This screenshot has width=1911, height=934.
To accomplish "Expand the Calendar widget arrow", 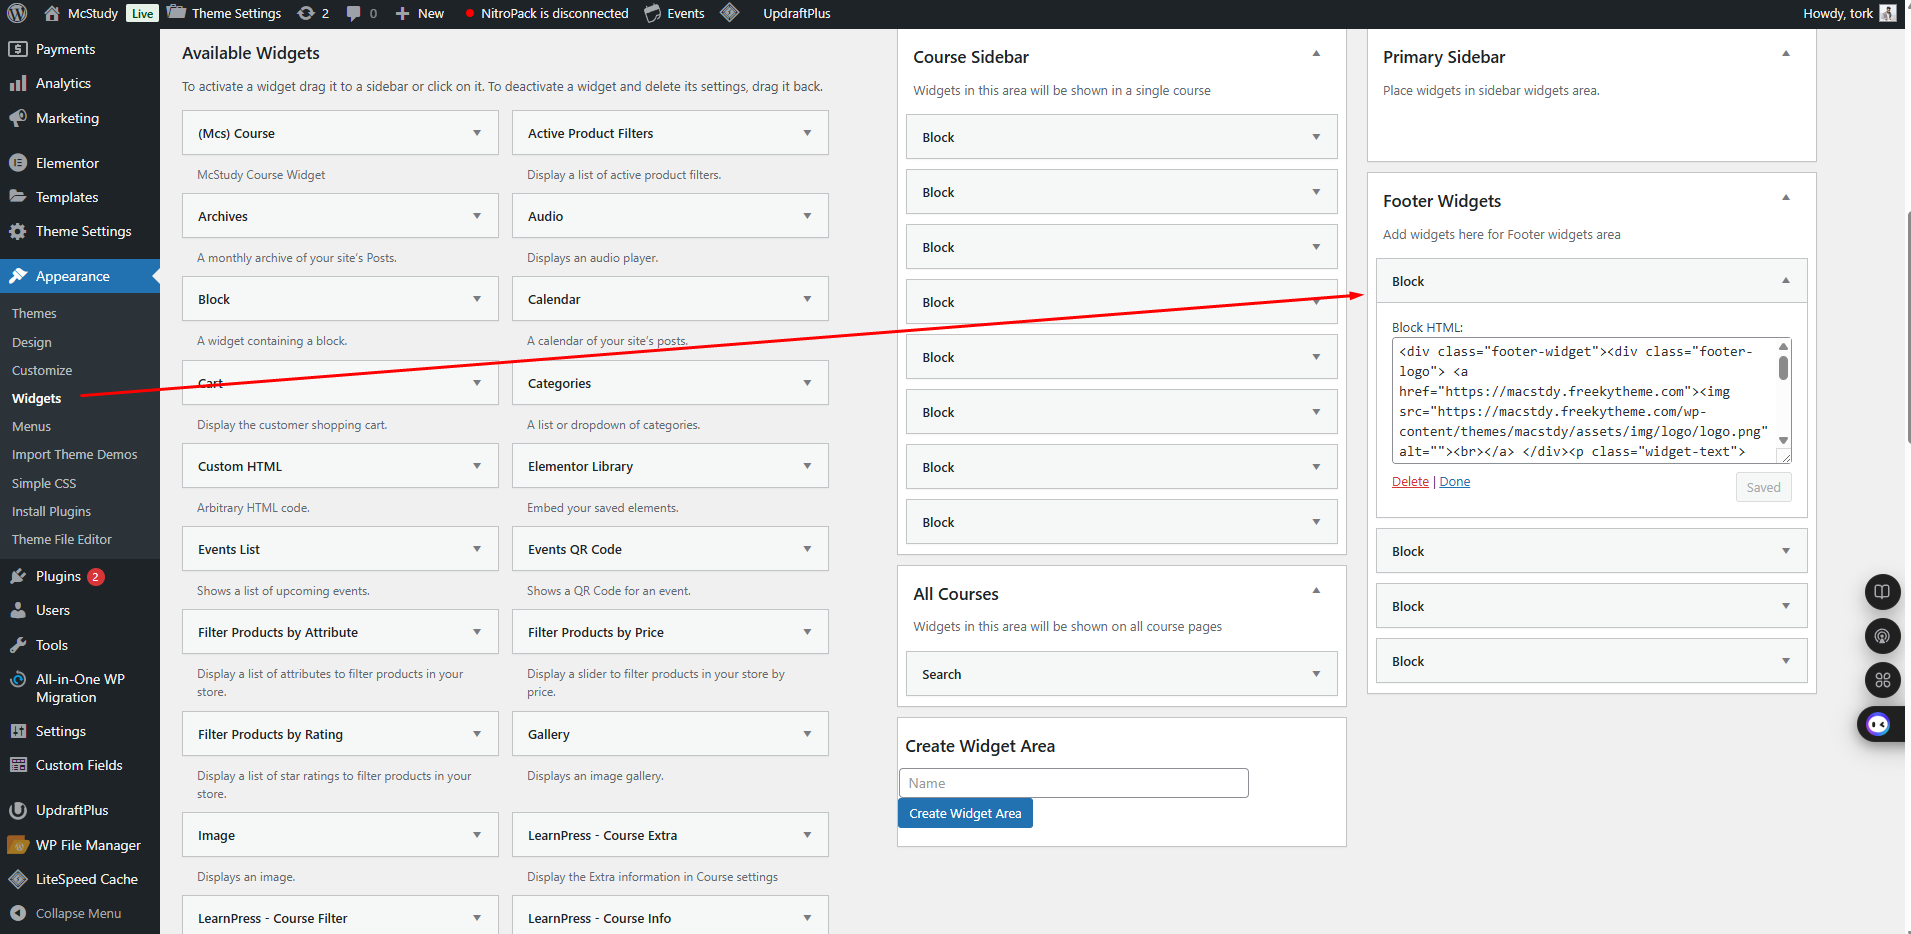I will [x=807, y=299].
